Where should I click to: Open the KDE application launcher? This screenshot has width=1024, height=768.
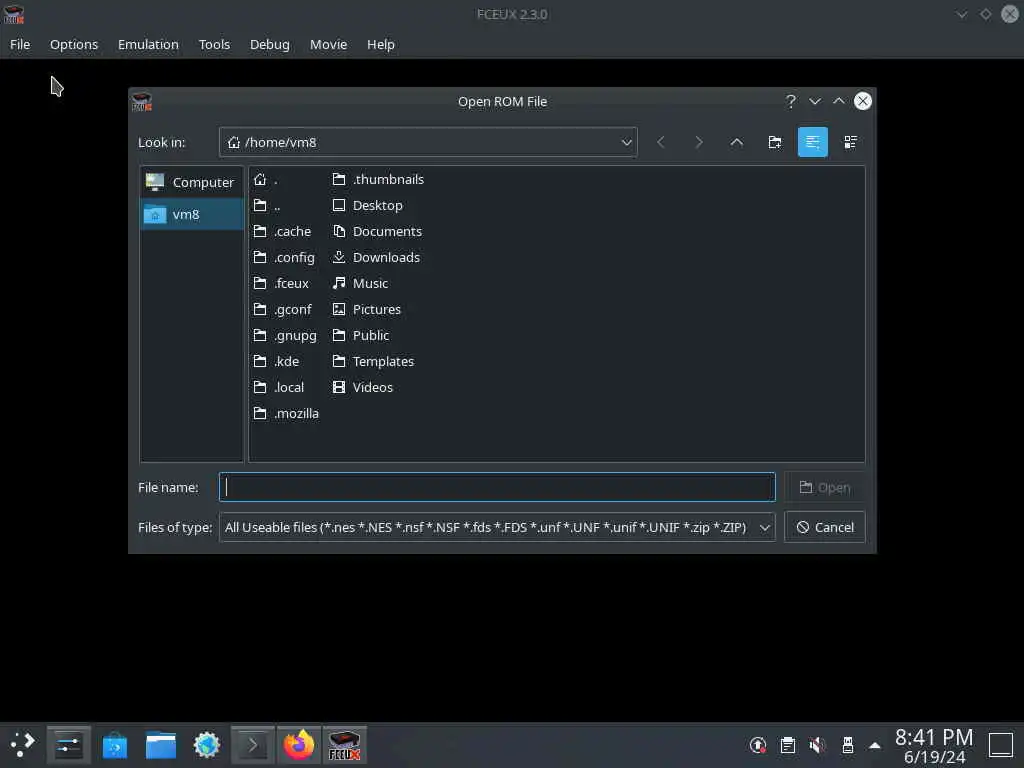[x=22, y=744]
